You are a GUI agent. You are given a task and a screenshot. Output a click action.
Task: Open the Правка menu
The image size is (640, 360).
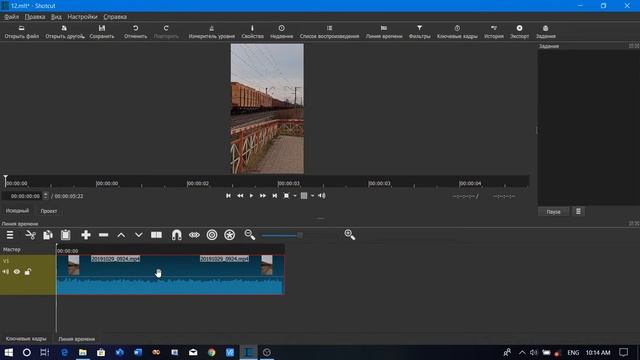35,17
